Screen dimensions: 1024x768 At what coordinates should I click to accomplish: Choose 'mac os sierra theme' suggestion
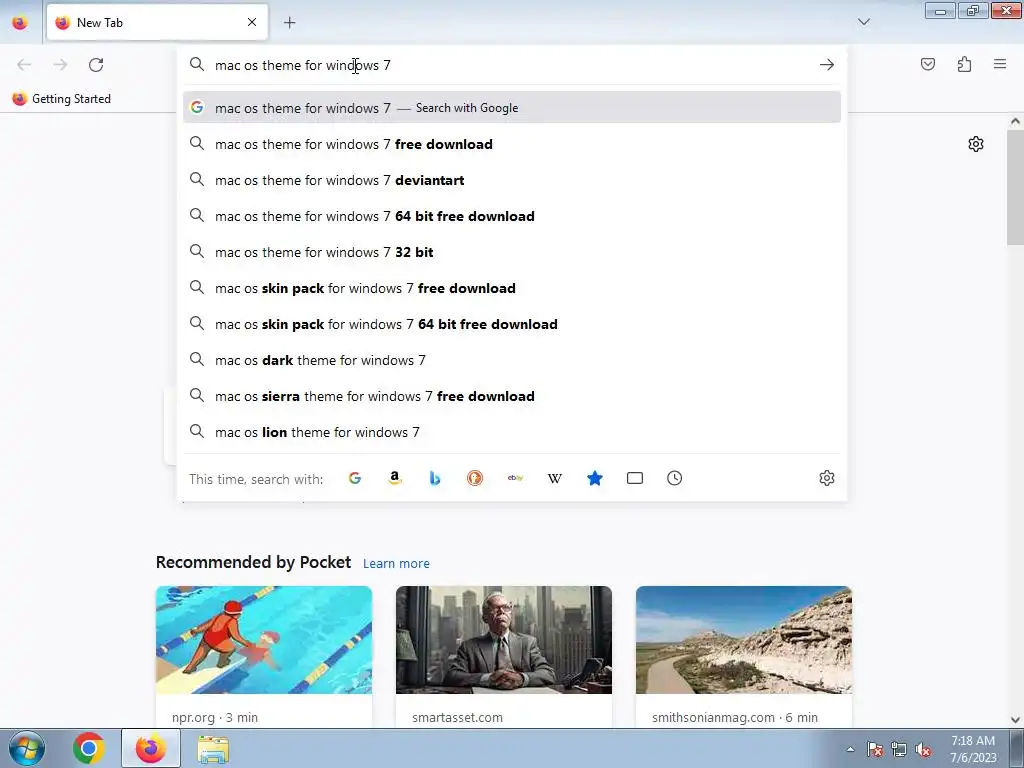point(512,396)
